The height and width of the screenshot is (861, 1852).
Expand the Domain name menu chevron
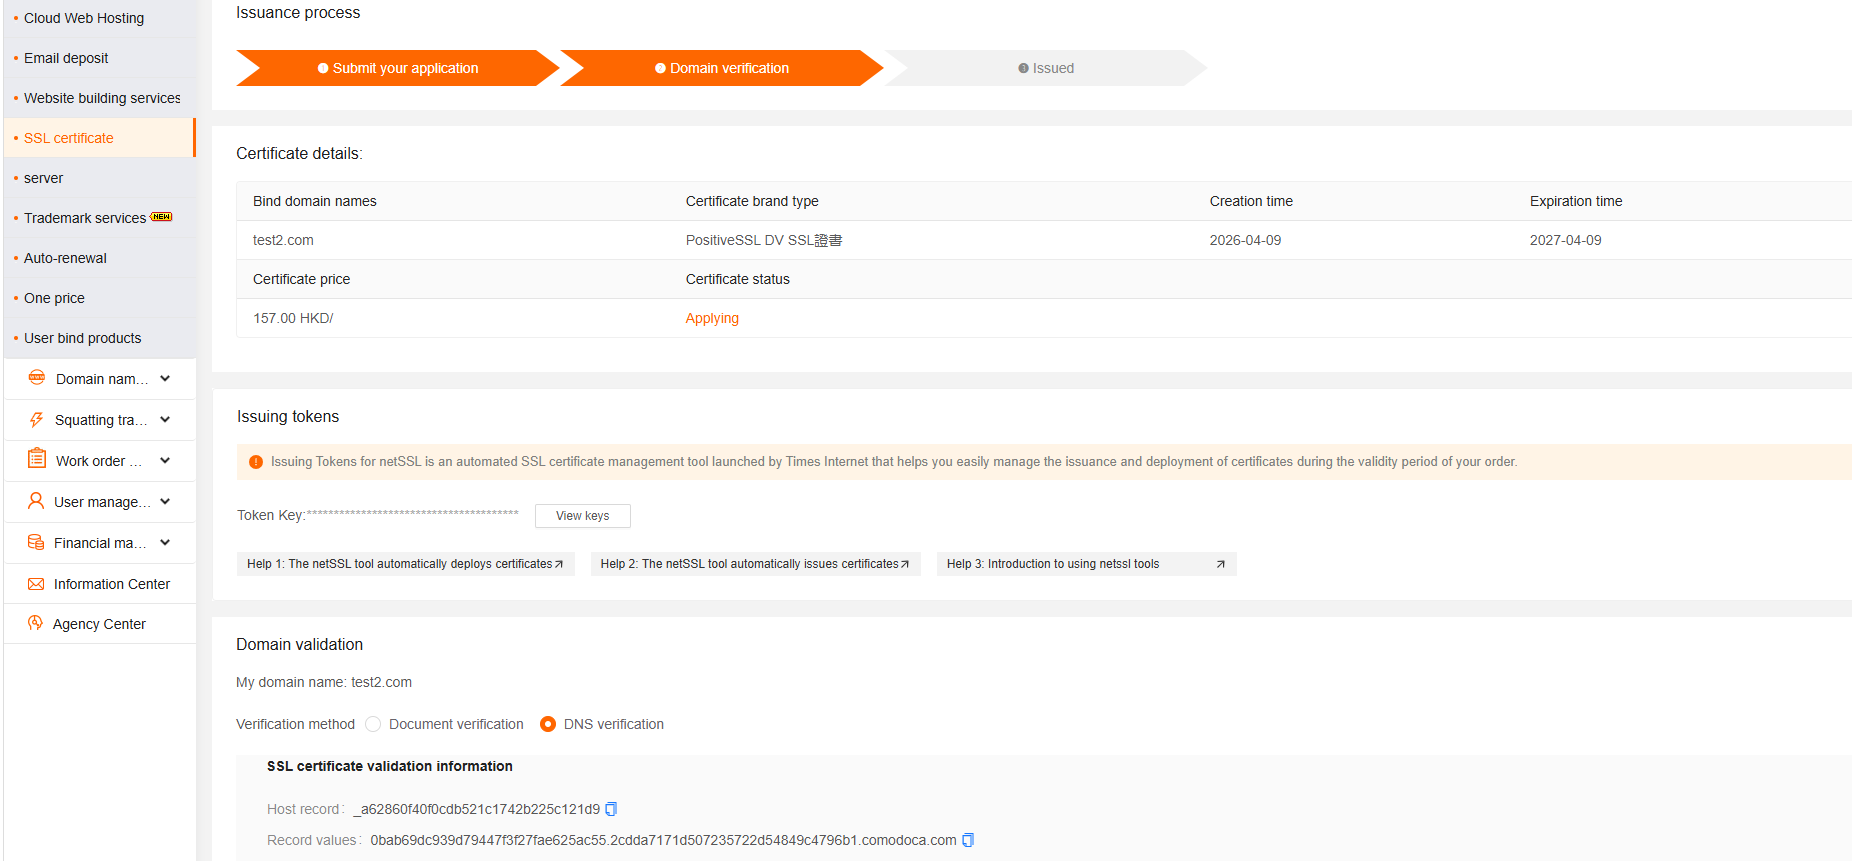click(165, 379)
